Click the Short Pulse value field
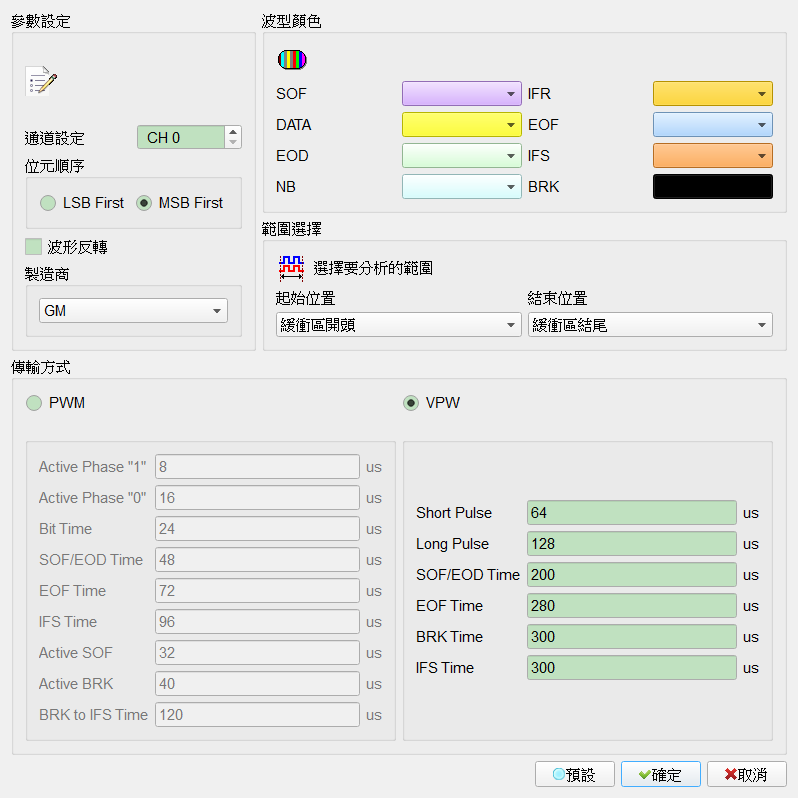The image size is (798, 798). (632, 512)
